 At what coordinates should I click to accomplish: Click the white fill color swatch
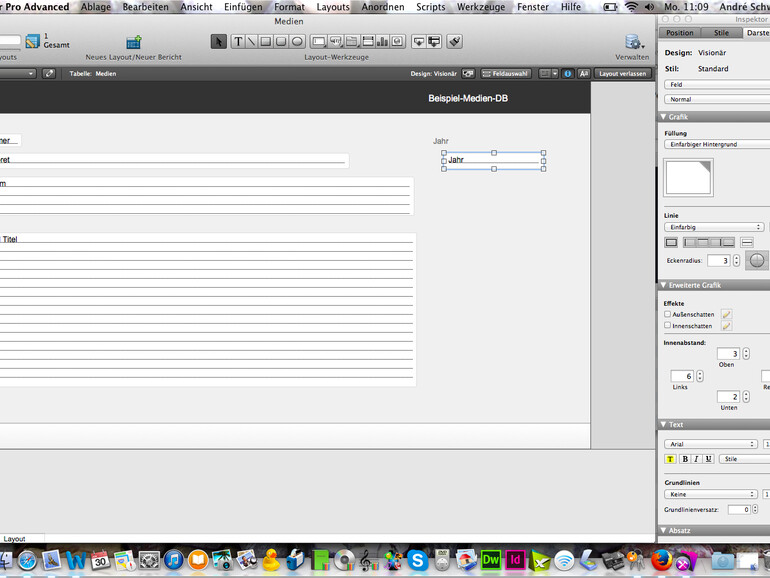688,177
